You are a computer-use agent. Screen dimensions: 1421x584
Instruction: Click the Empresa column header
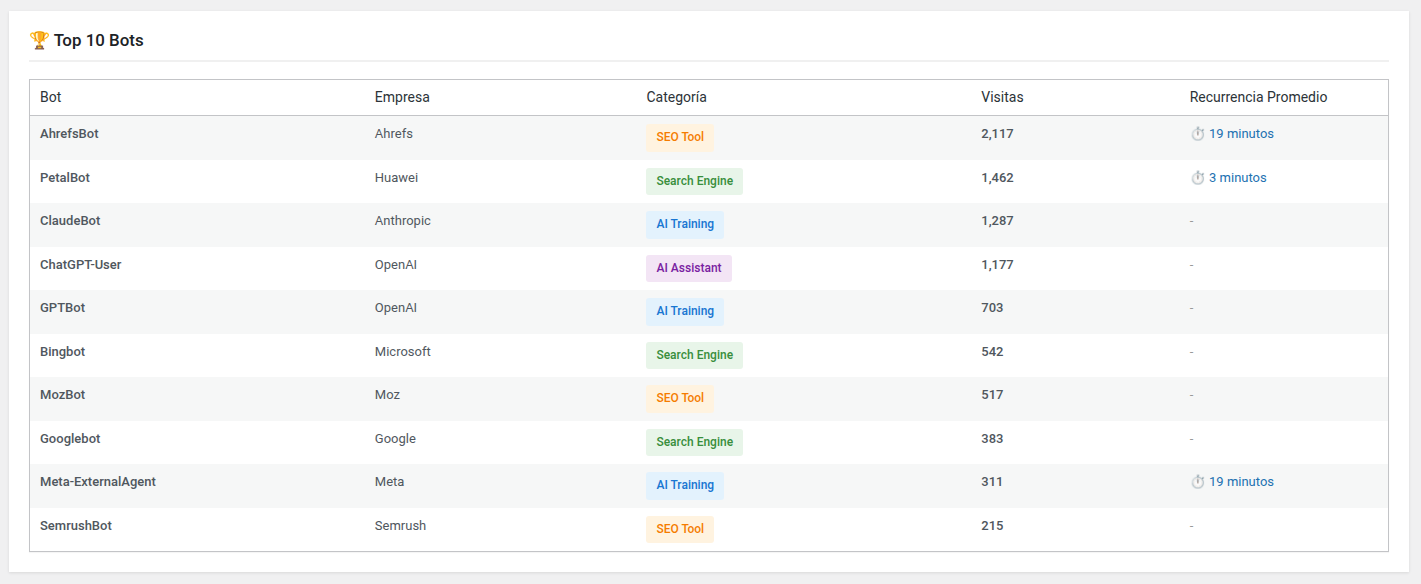coord(402,97)
